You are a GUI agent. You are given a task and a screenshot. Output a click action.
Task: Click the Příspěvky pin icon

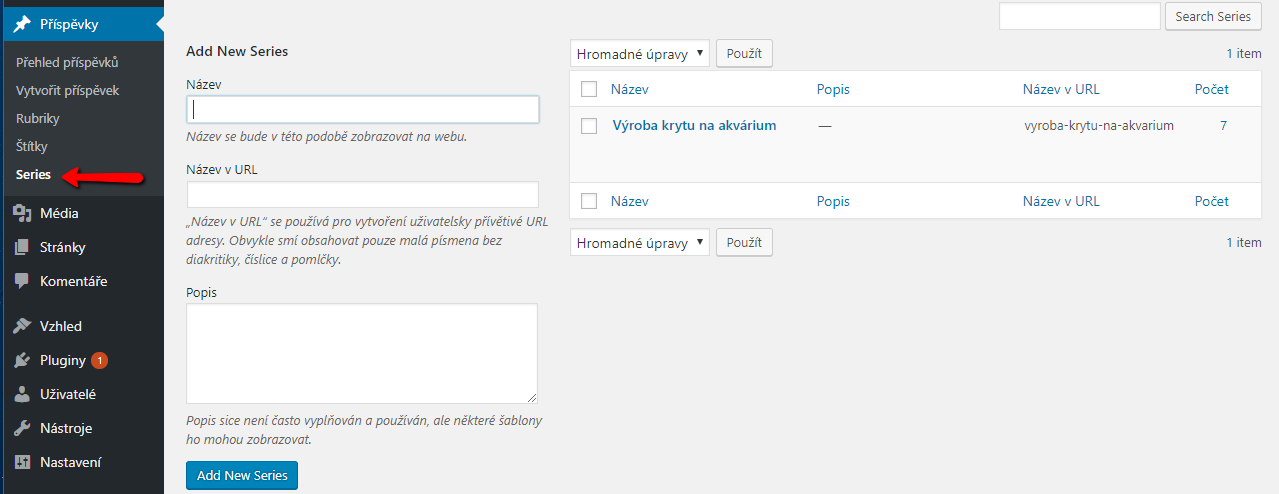pos(22,24)
